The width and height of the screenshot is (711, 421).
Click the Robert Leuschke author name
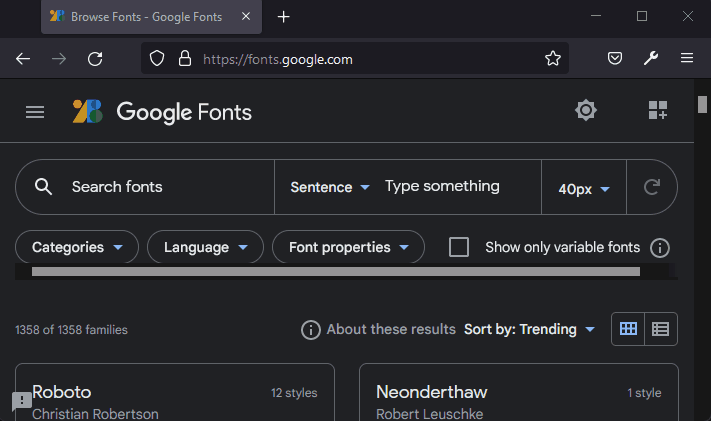(x=429, y=414)
